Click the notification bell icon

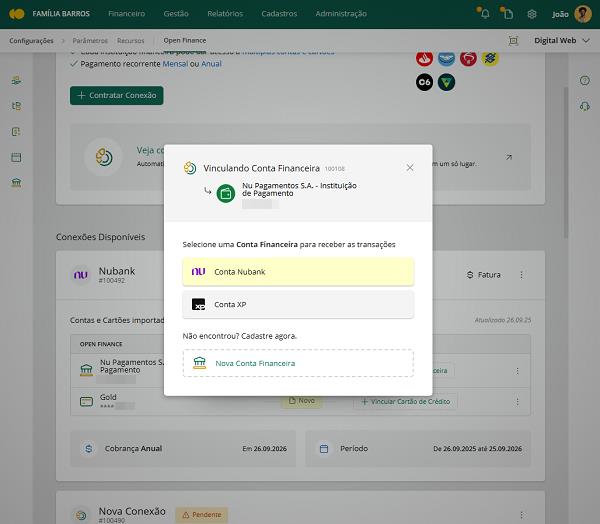pos(485,14)
